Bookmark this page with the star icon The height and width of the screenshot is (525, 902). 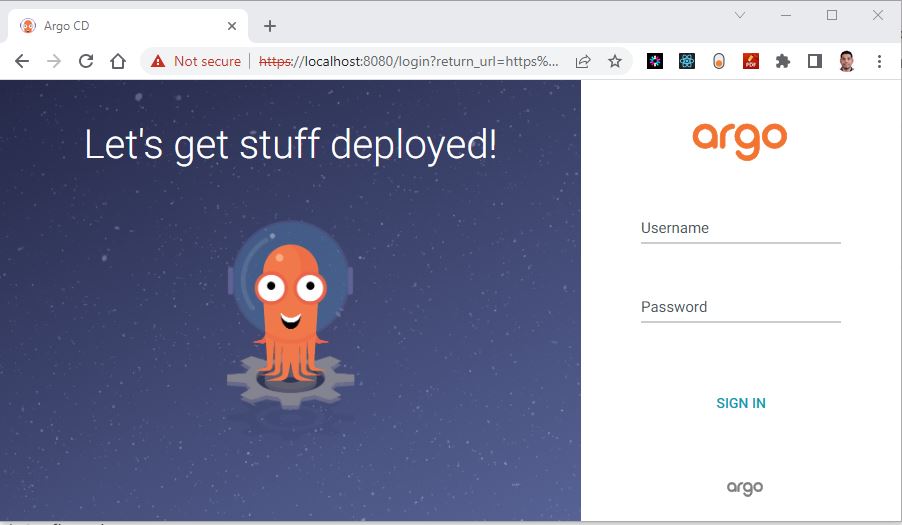615,61
